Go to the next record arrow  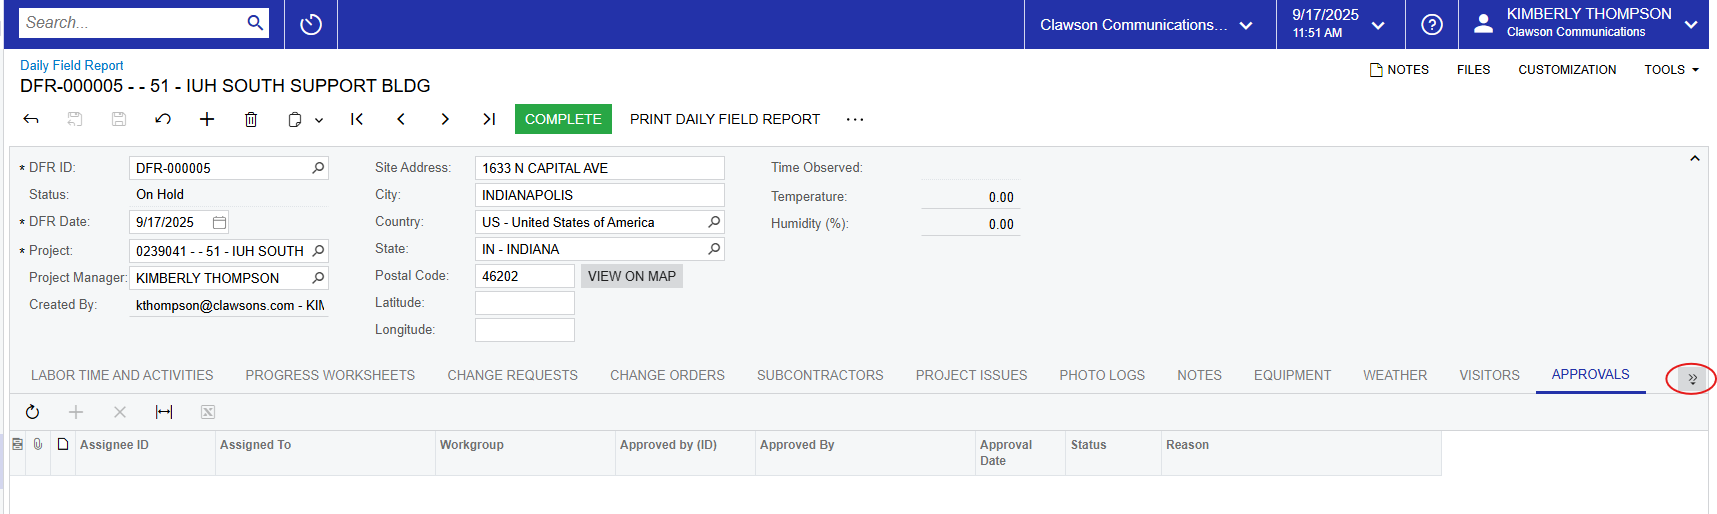(445, 119)
